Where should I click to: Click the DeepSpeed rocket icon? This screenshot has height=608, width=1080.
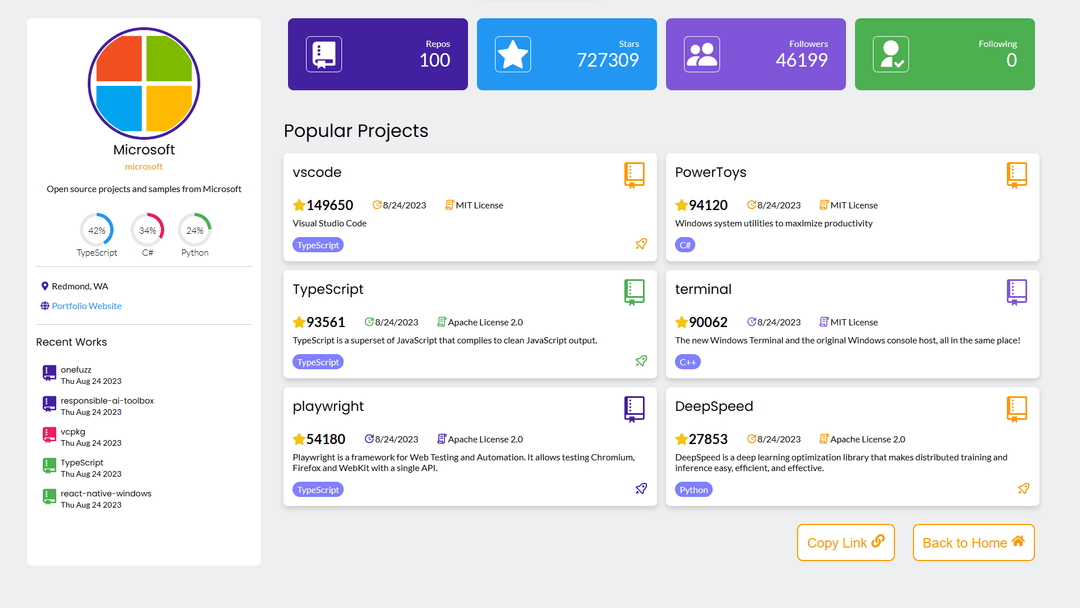point(1023,489)
